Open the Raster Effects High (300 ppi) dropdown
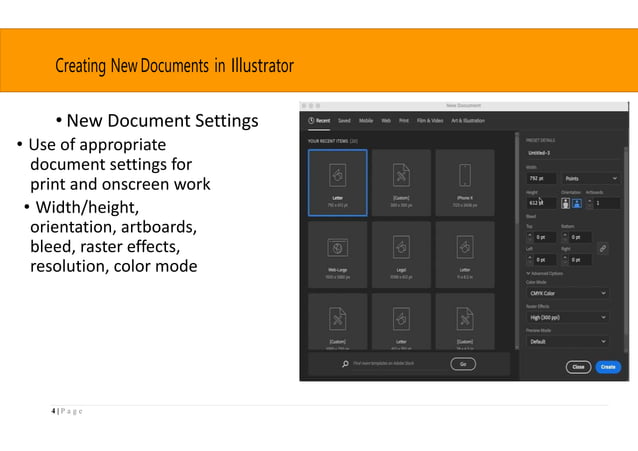Screen dimensions: 638x451 [568, 317]
